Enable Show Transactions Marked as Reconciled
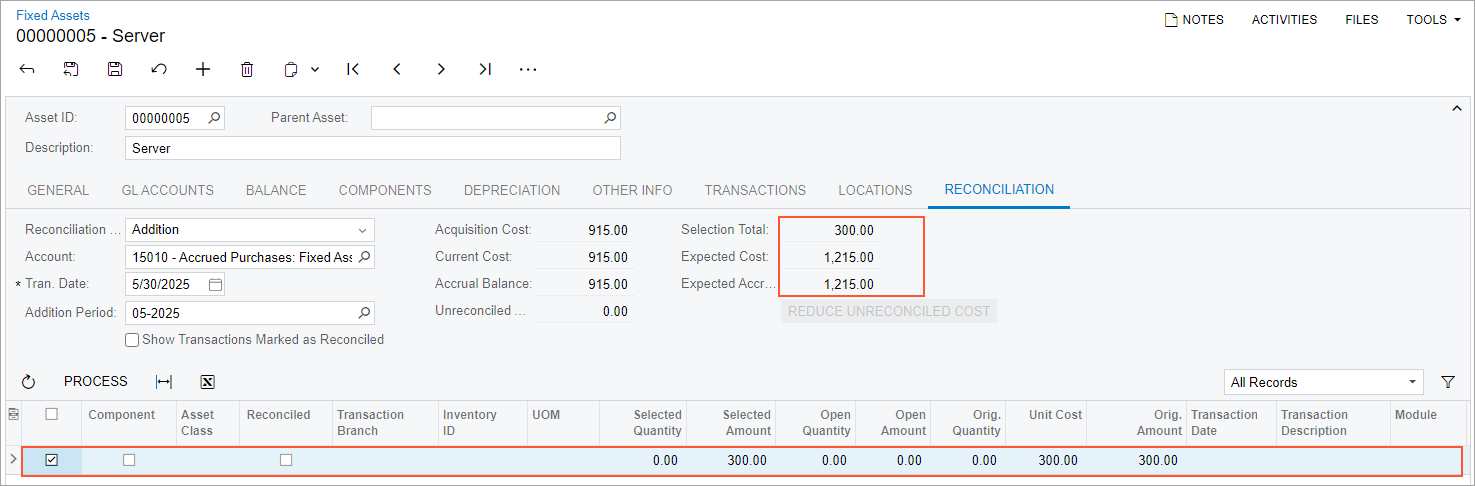Image resolution: width=1475 pixels, height=486 pixels. [x=132, y=340]
